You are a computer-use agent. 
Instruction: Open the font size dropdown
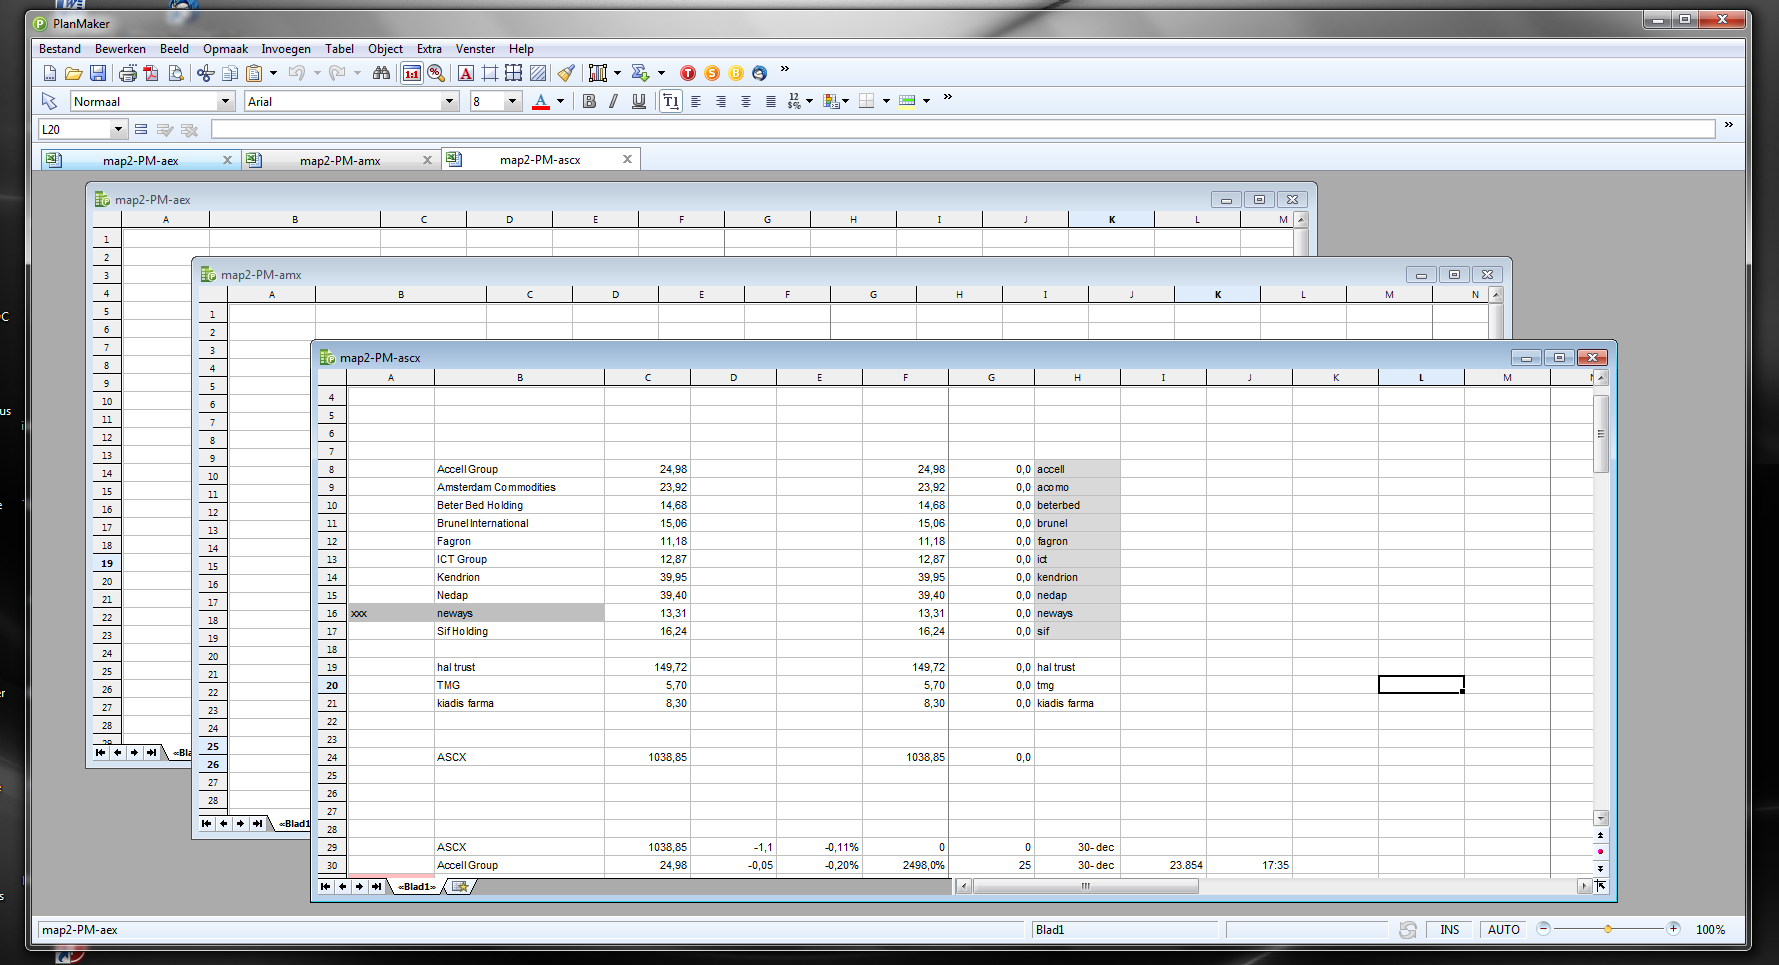(x=512, y=101)
